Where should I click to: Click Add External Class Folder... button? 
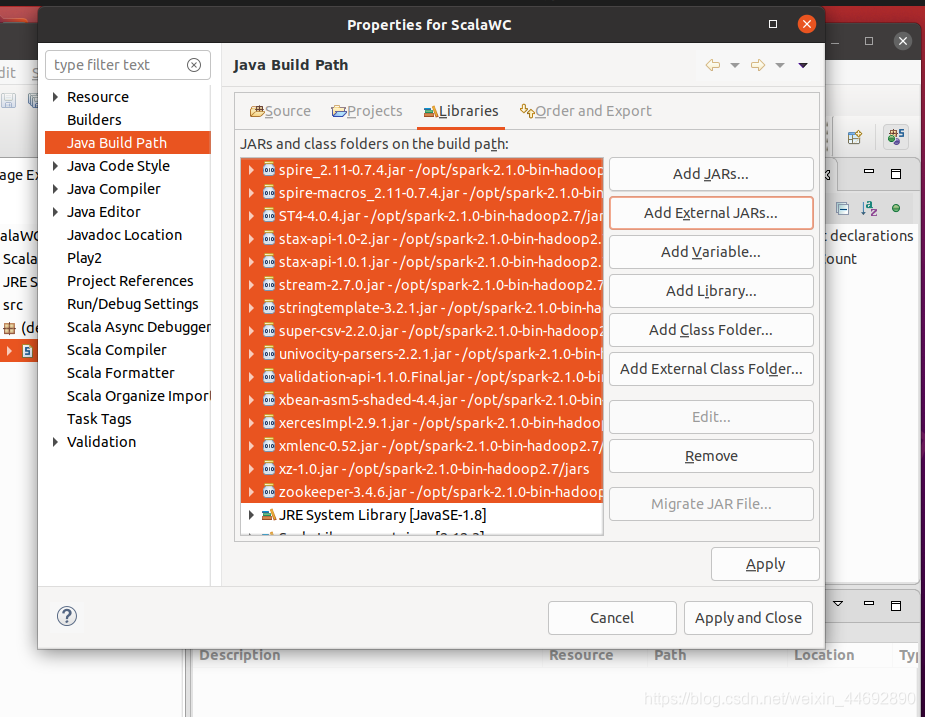tap(711, 369)
